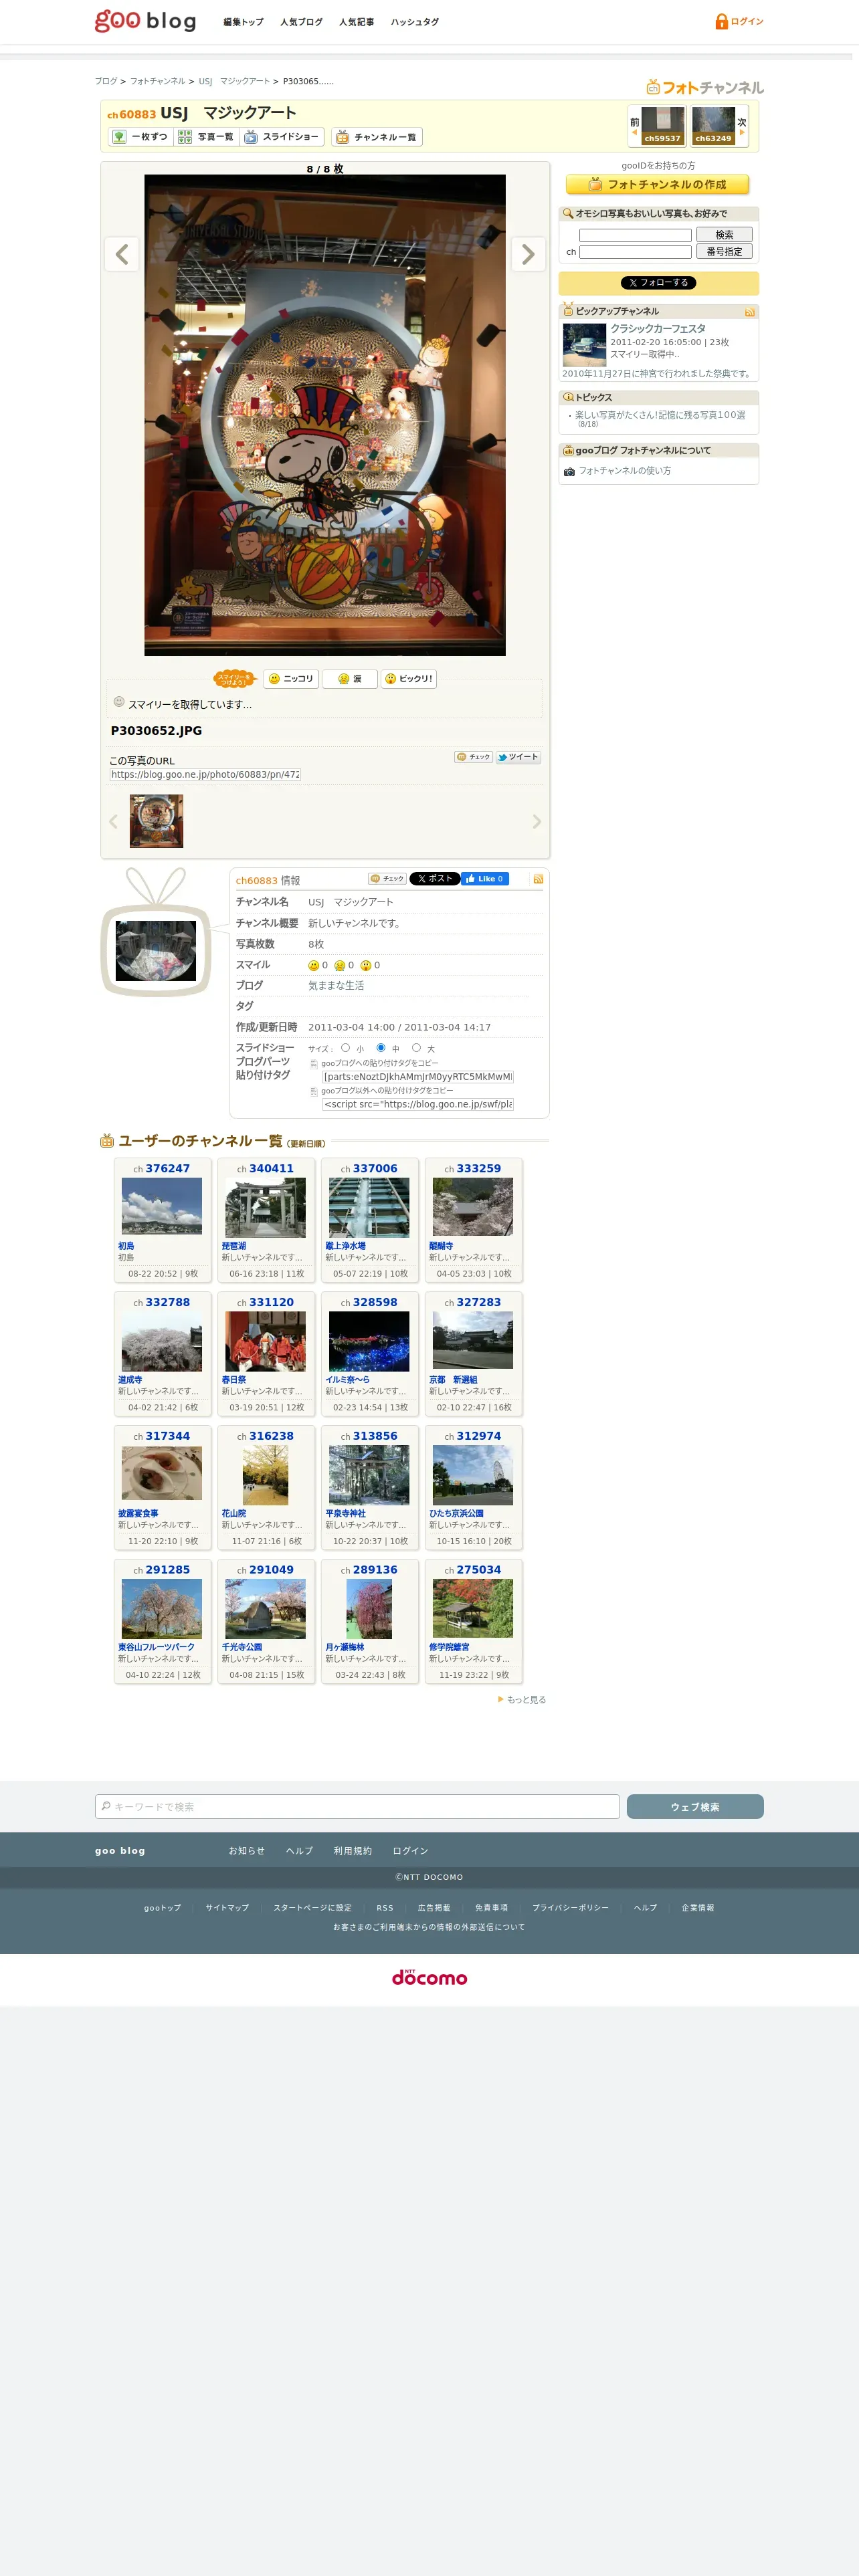Click the Facebook Like button
Image resolution: width=859 pixels, height=2576 pixels.
click(x=485, y=879)
